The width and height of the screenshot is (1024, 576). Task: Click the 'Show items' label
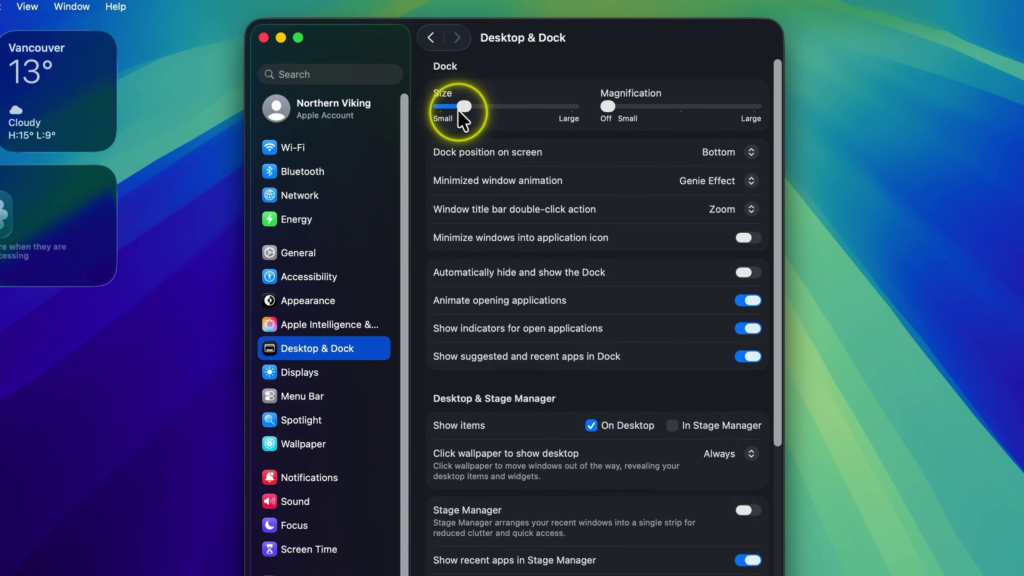pos(459,425)
